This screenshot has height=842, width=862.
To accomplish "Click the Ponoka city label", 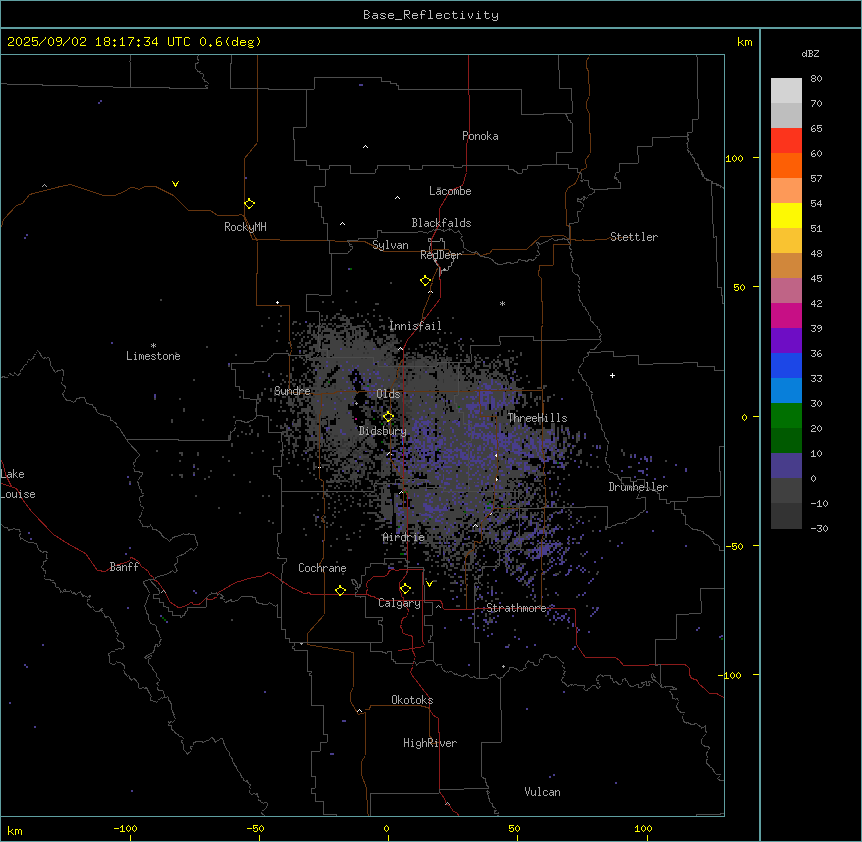I will pyautogui.click(x=480, y=136).
